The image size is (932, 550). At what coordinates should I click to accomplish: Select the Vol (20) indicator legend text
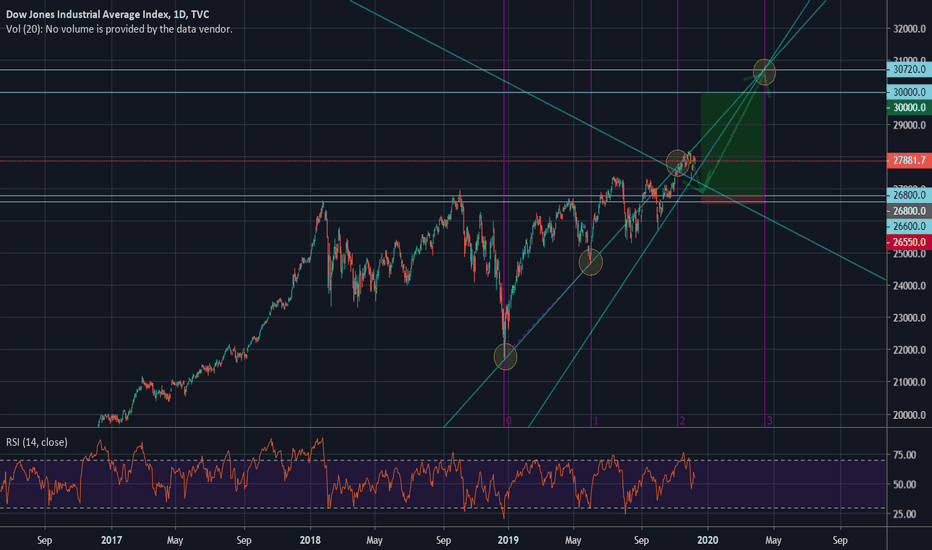coord(119,29)
